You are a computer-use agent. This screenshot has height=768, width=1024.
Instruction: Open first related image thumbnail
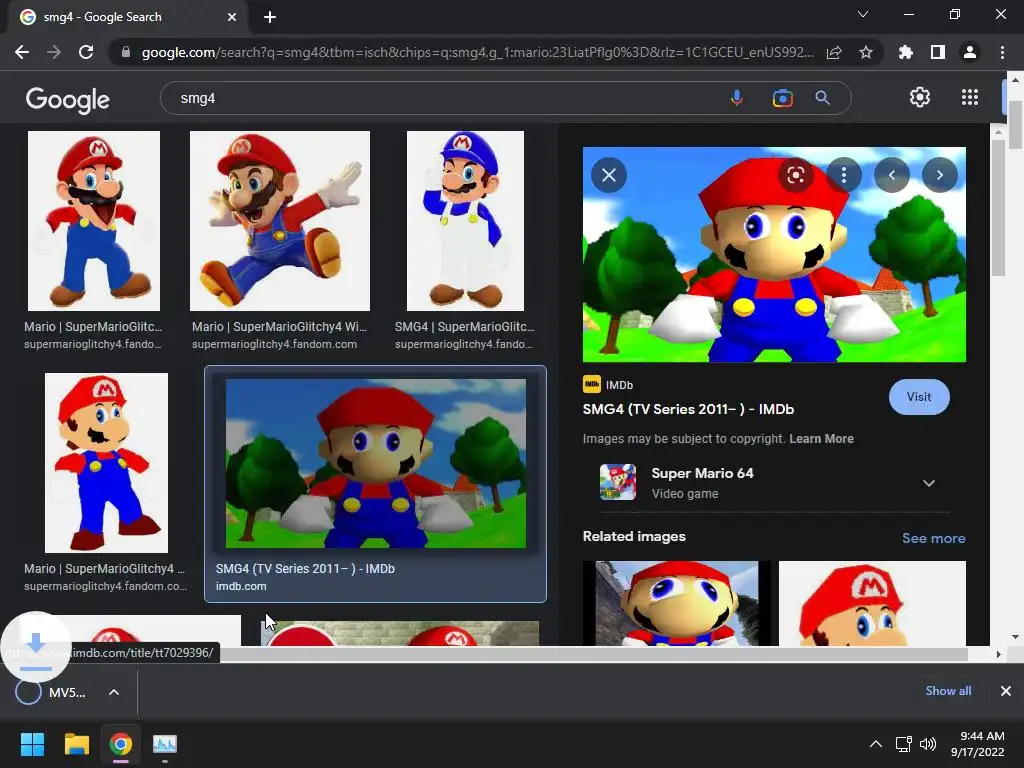point(677,603)
